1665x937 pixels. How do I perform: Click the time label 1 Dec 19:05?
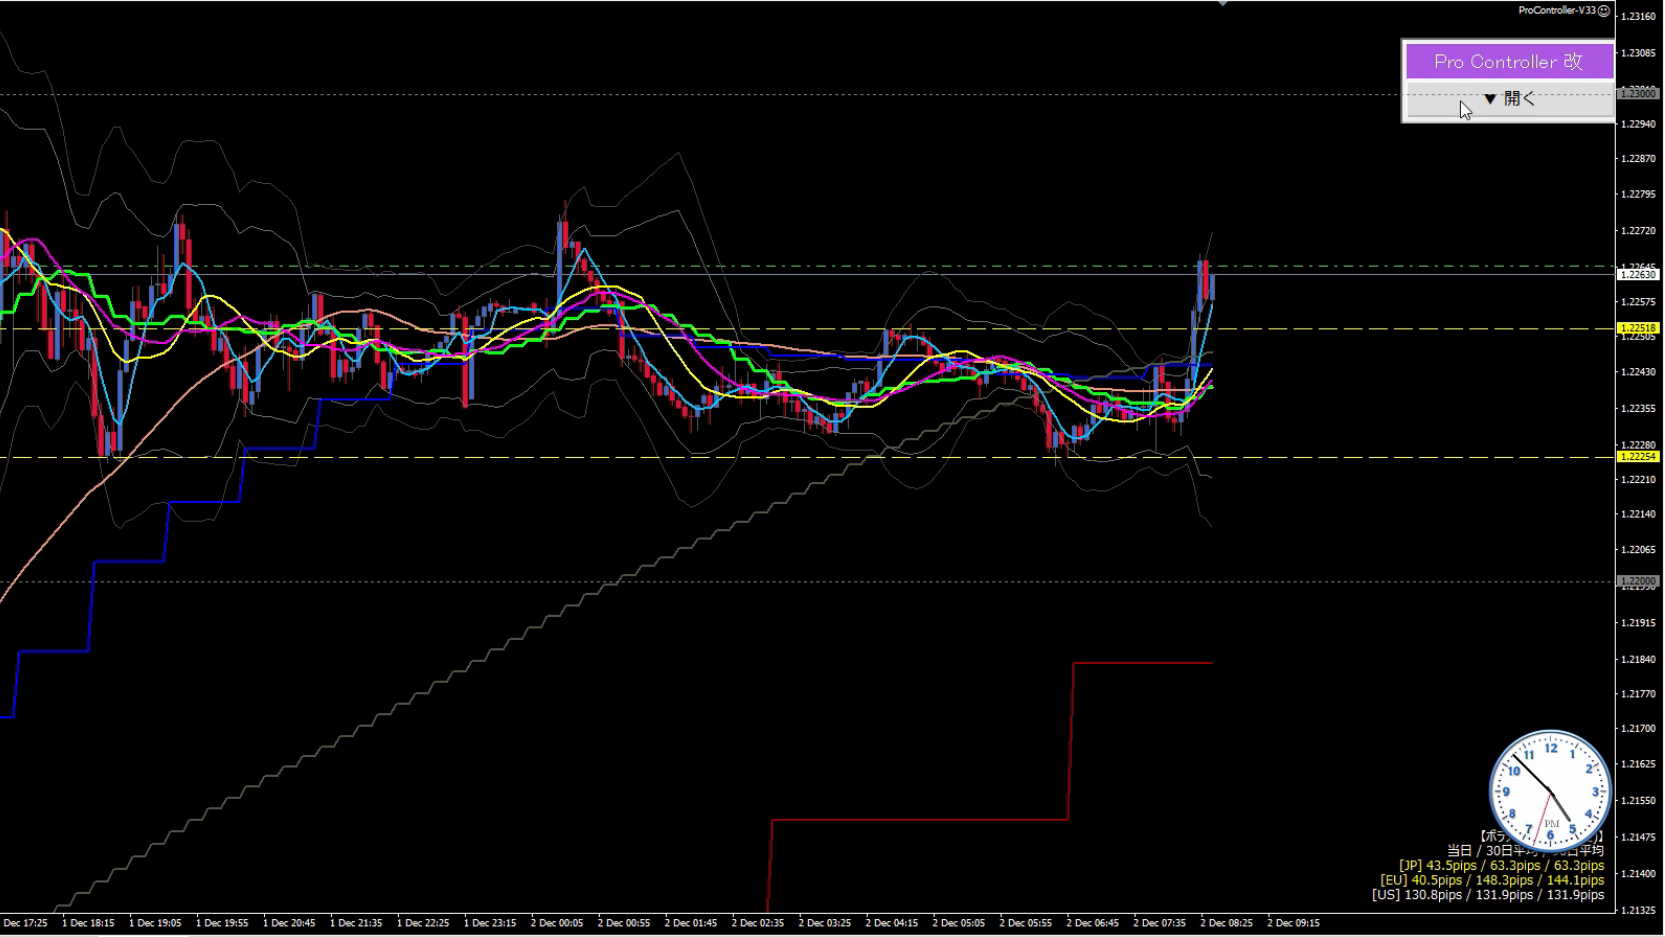[x=155, y=923]
